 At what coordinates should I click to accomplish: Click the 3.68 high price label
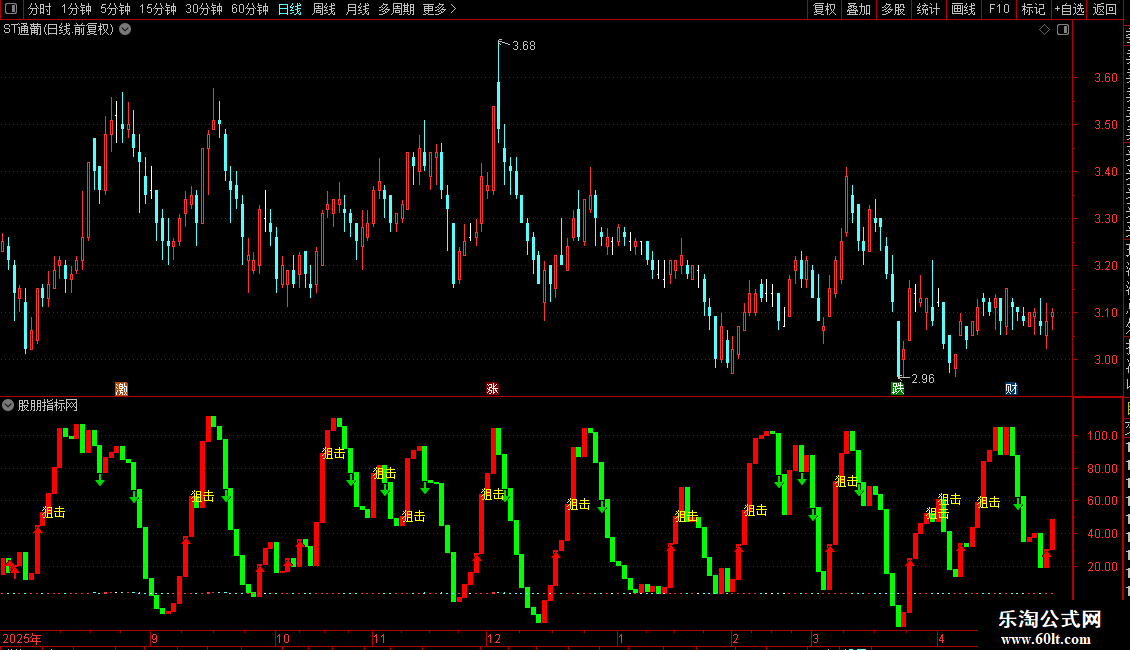click(x=524, y=46)
